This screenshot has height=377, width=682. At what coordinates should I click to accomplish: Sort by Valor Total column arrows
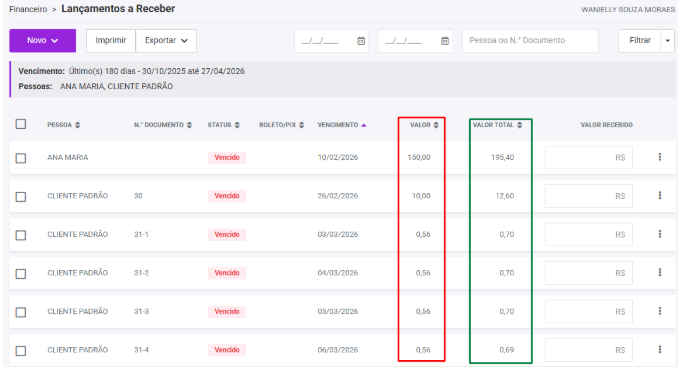pyautogui.click(x=519, y=125)
